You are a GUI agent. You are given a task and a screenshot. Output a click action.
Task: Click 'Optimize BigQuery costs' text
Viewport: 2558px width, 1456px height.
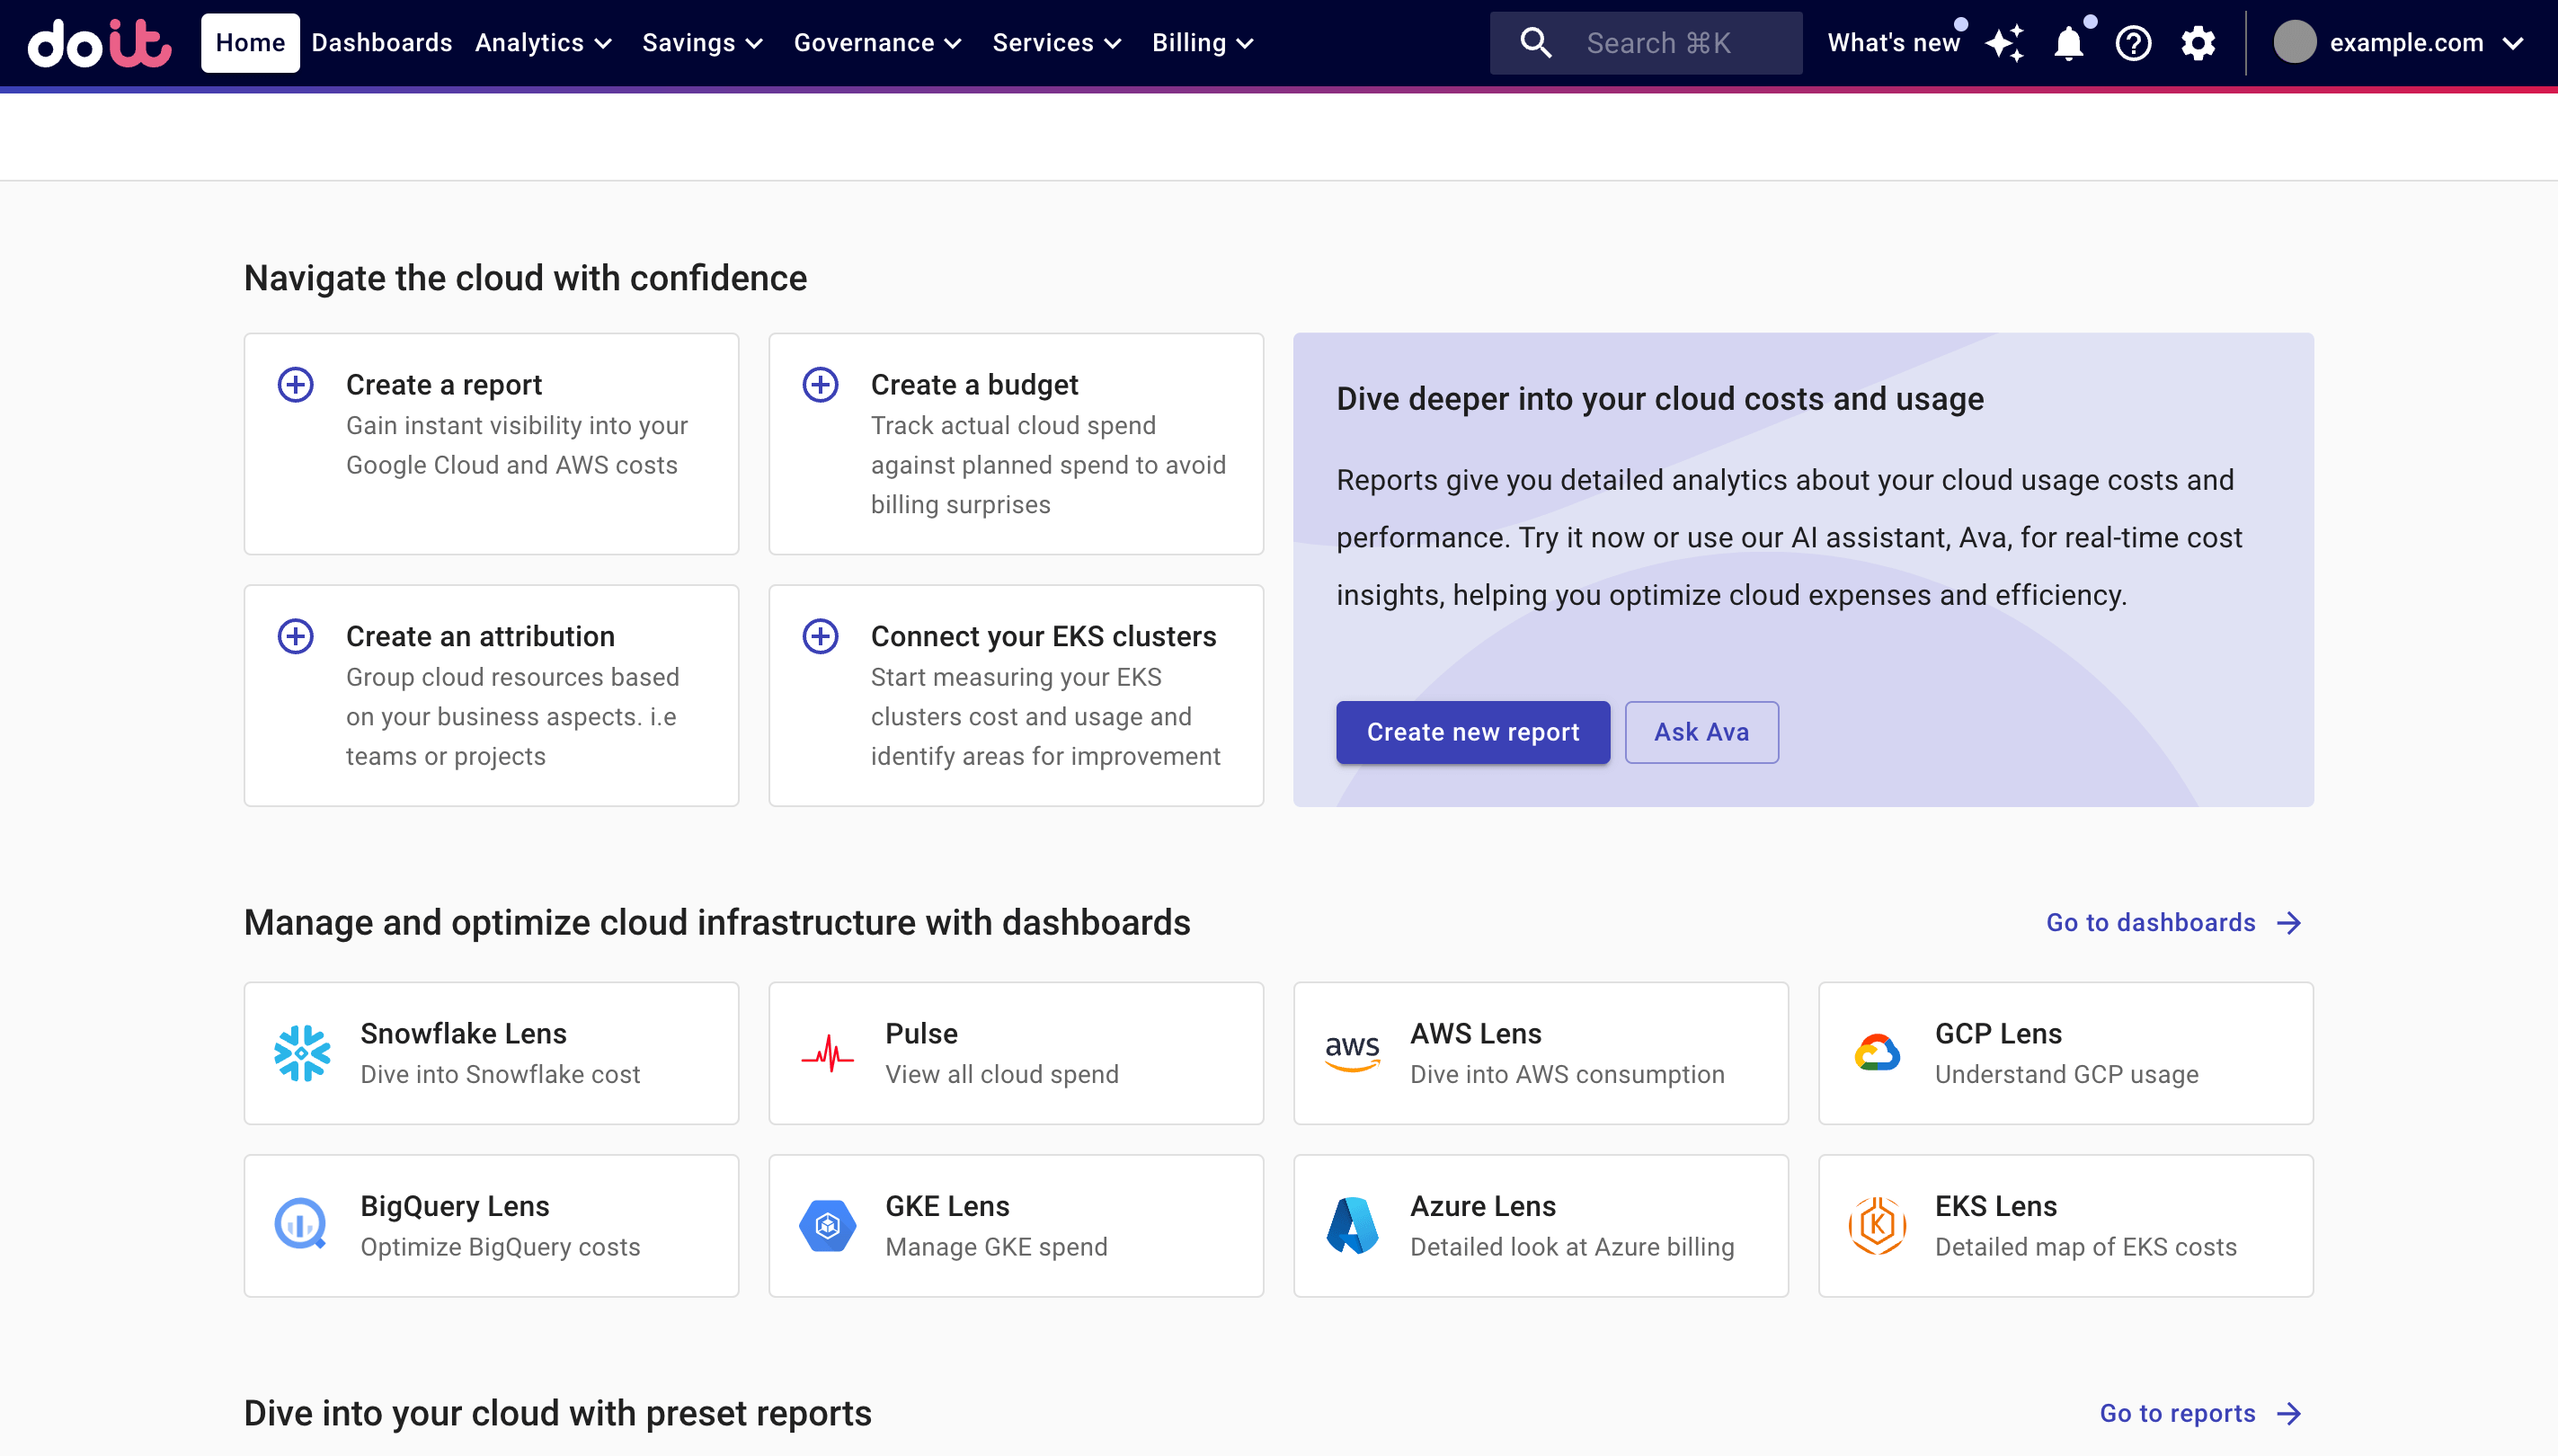pyautogui.click(x=500, y=1247)
